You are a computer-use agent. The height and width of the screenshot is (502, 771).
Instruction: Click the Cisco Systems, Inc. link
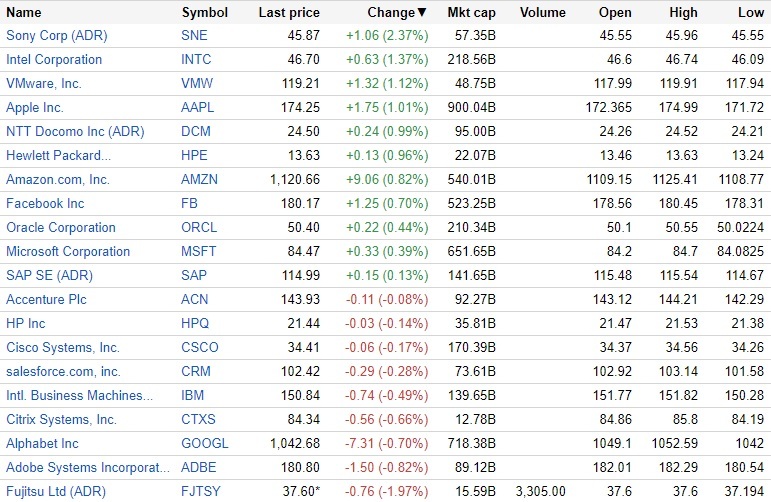(63, 347)
